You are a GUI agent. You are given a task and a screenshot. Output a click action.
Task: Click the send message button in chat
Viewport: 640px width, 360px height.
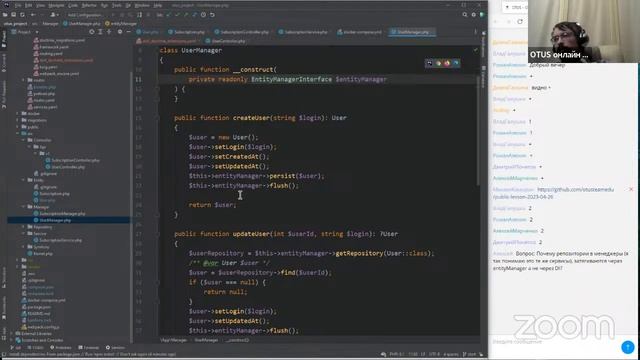[x=628, y=347]
